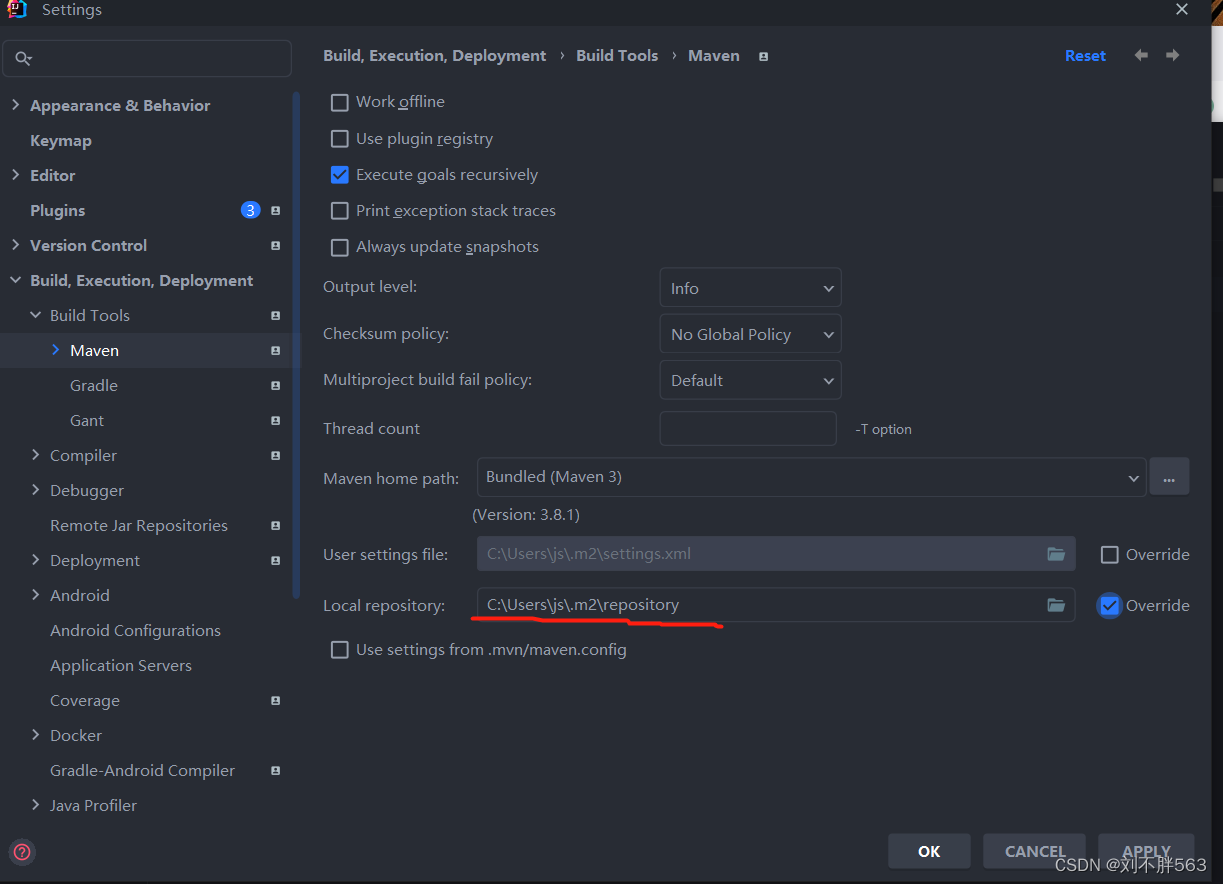Select Keymap in settings tree

tap(61, 140)
